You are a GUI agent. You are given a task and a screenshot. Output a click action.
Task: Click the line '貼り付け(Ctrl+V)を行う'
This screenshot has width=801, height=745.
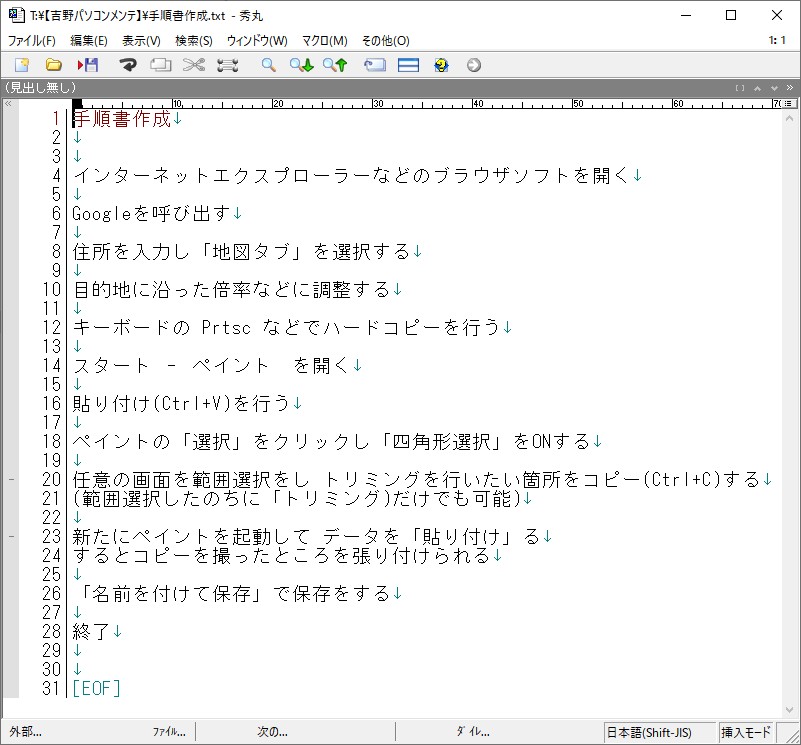click(x=182, y=403)
